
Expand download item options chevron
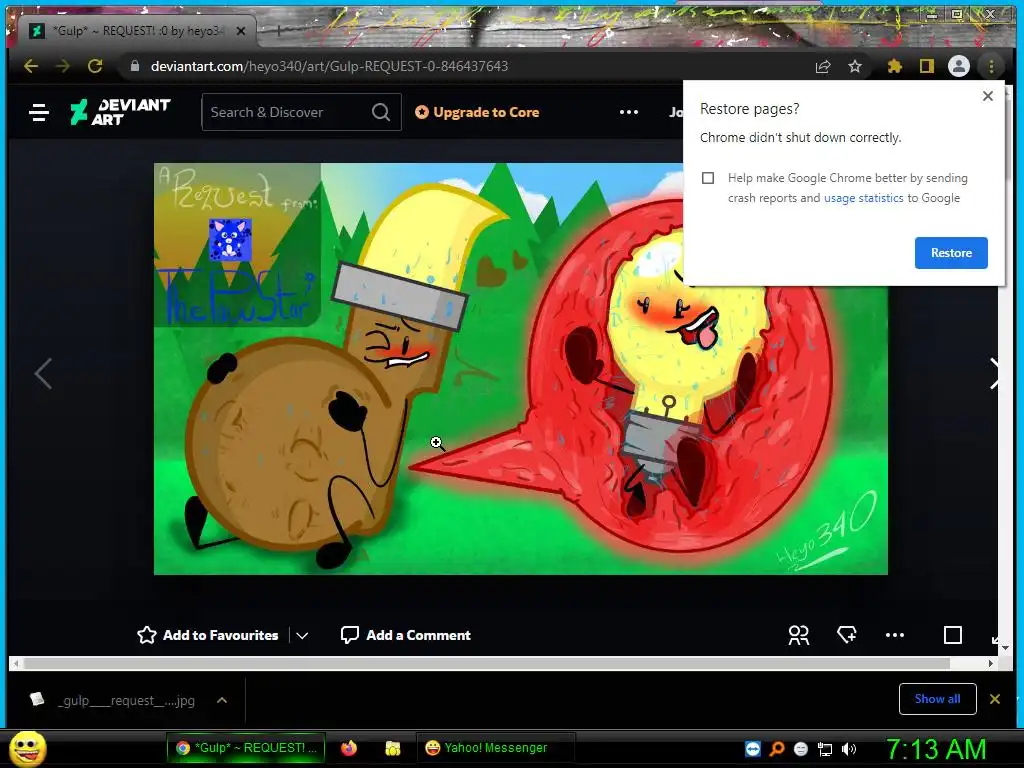click(222, 700)
